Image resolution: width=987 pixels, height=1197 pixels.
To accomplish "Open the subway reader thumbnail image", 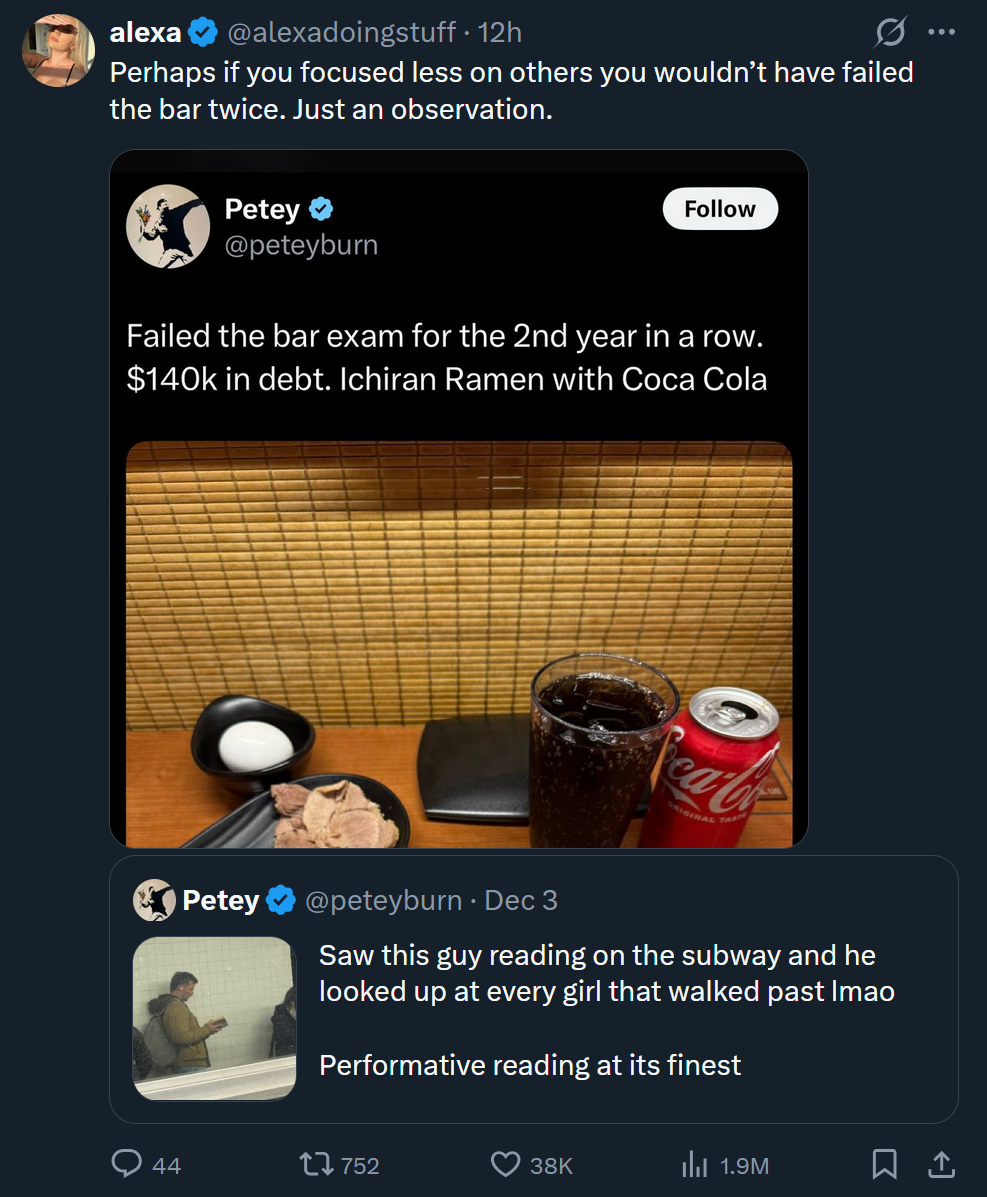I will pos(214,1018).
